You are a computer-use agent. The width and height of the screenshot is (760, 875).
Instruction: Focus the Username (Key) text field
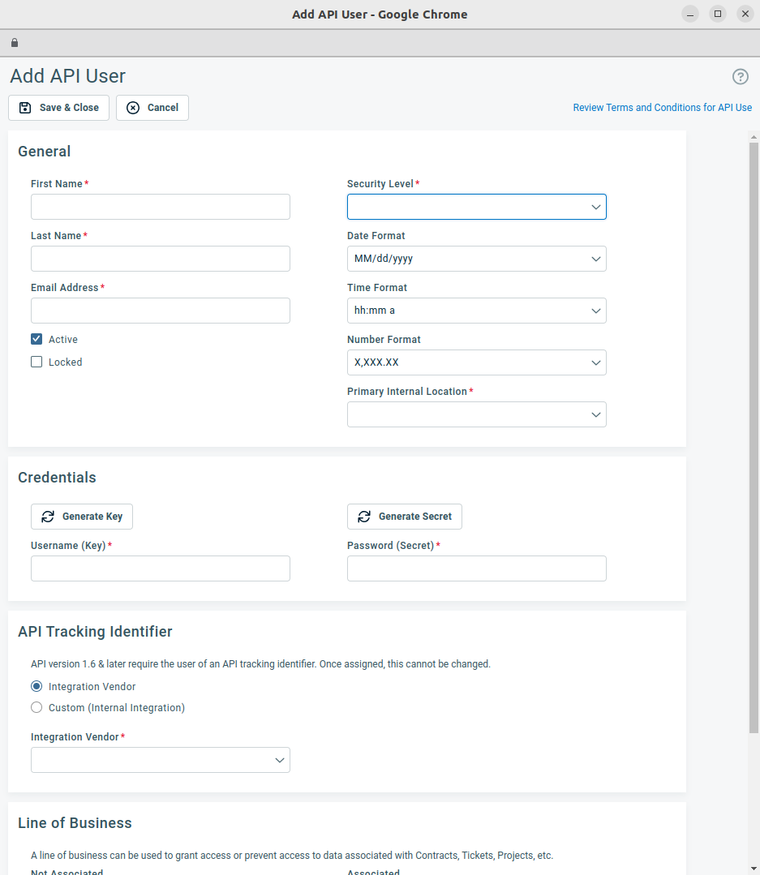click(x=160, y=569)
